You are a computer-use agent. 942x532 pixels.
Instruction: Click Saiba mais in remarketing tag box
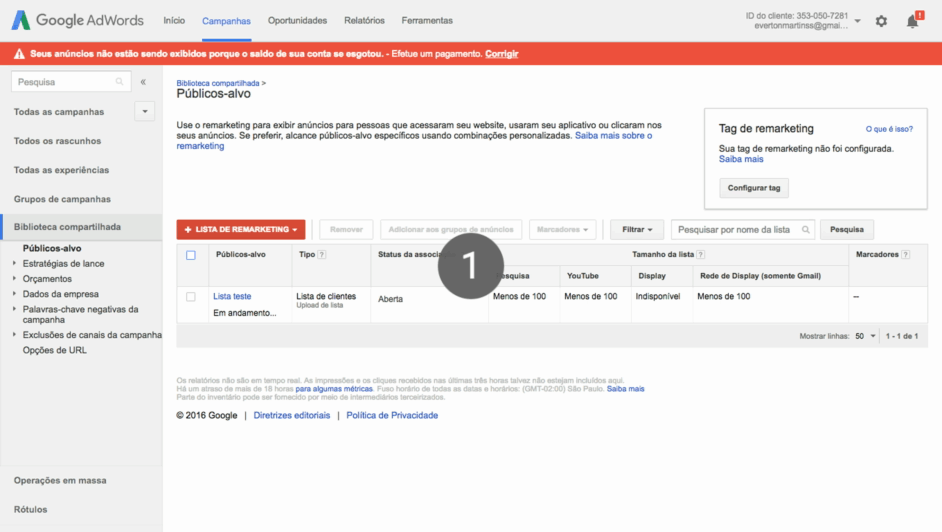tap(741, 159)
